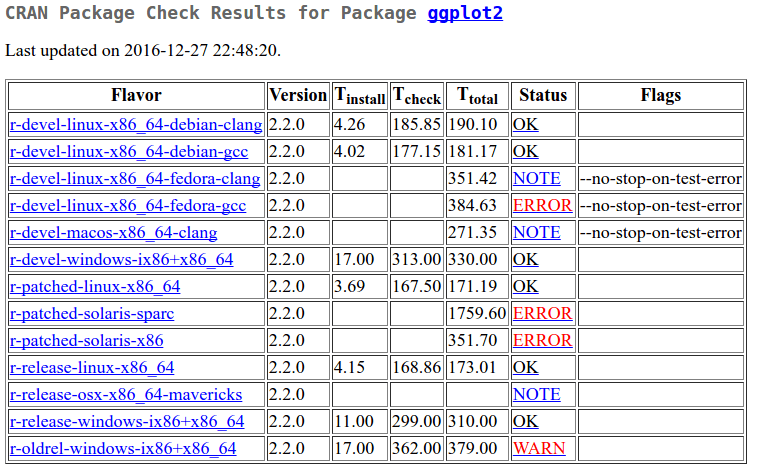Open r-release-osx-x86_64-mavericks flavor link
The width and height of the screenshot is (761, 473).
click(126, 395)
